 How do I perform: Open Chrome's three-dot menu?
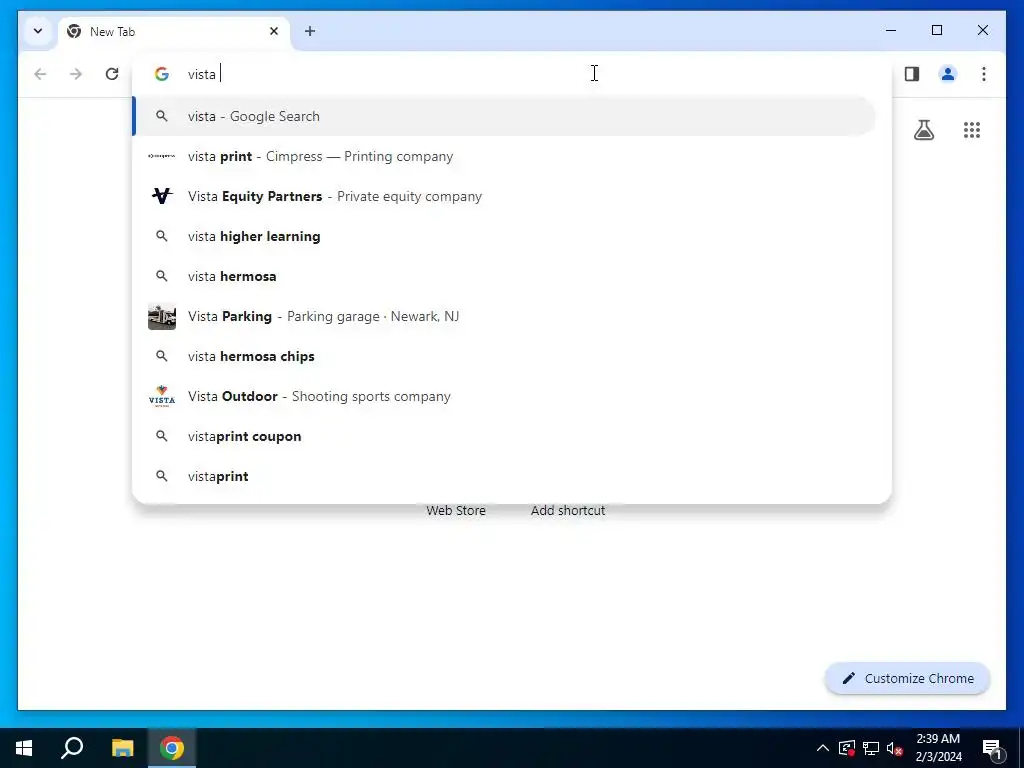point(984,74)
